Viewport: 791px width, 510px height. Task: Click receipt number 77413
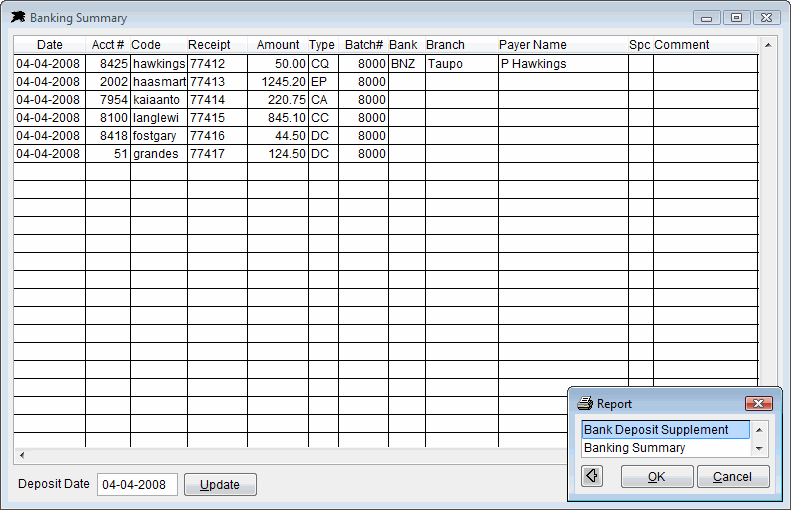pyautogui.click(x=217, y=82)
